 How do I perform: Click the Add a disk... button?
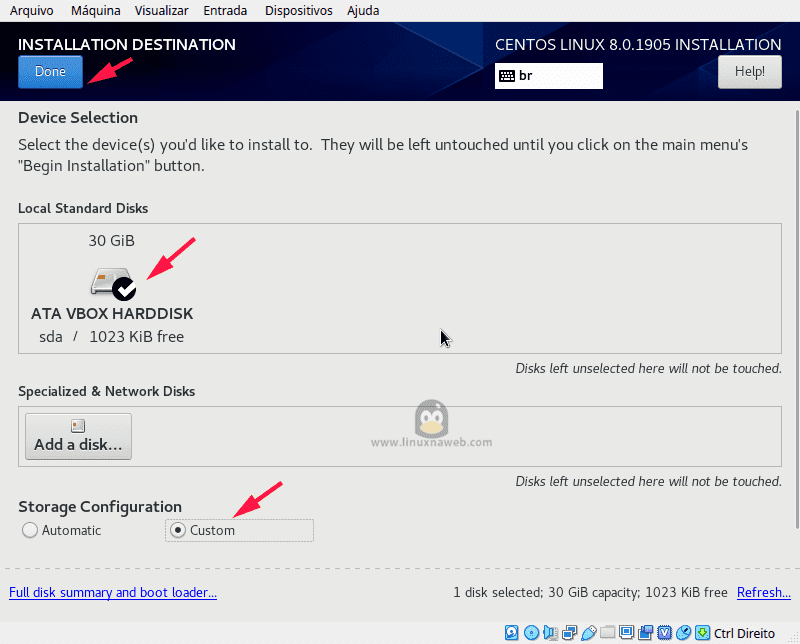click(79, 436)
